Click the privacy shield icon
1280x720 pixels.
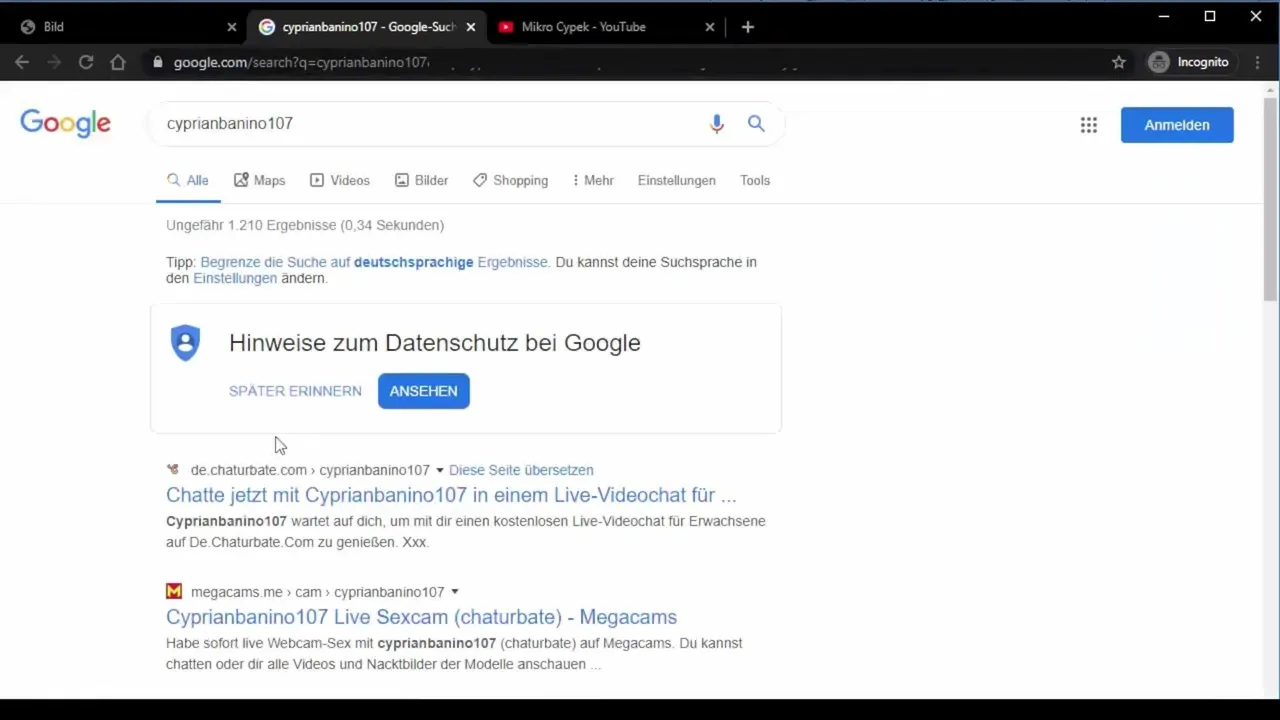click(185, 343)
